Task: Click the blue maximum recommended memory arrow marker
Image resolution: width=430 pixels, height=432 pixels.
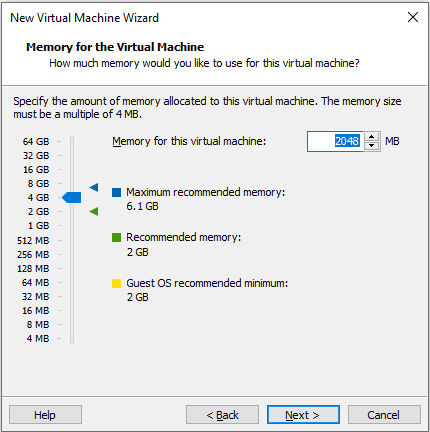Action: click(94, 187)
